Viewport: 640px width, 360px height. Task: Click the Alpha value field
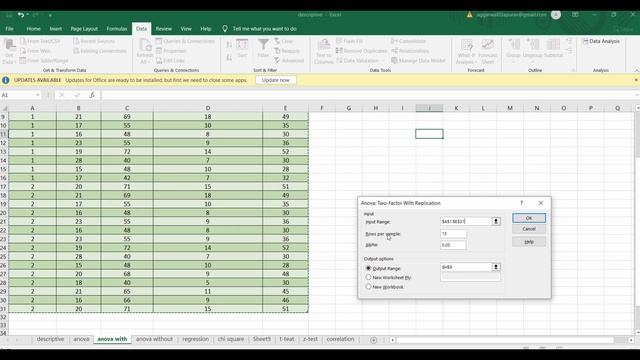(x=453, y=245)
